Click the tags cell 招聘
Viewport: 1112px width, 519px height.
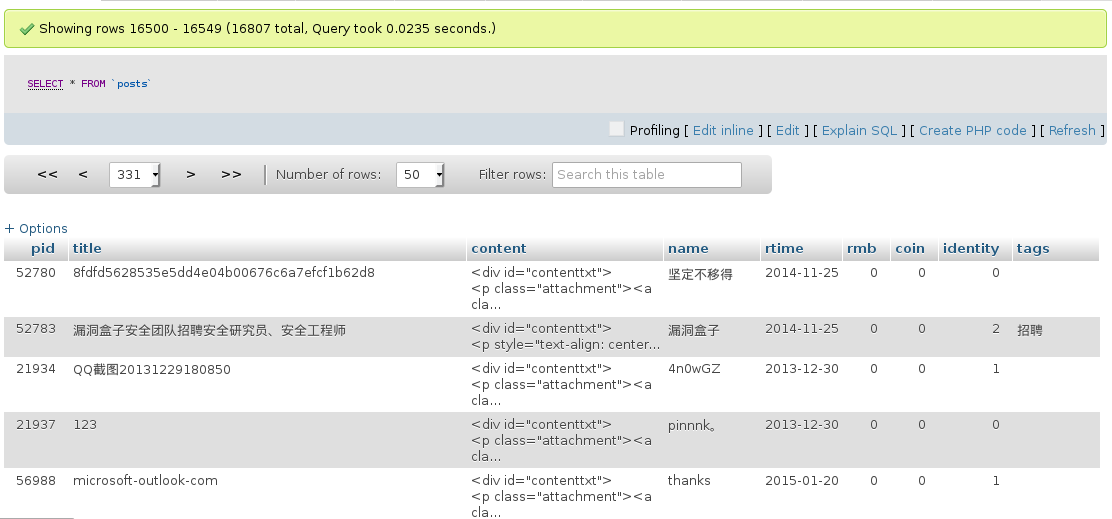pyautogui.click(x=1030, y=330)
